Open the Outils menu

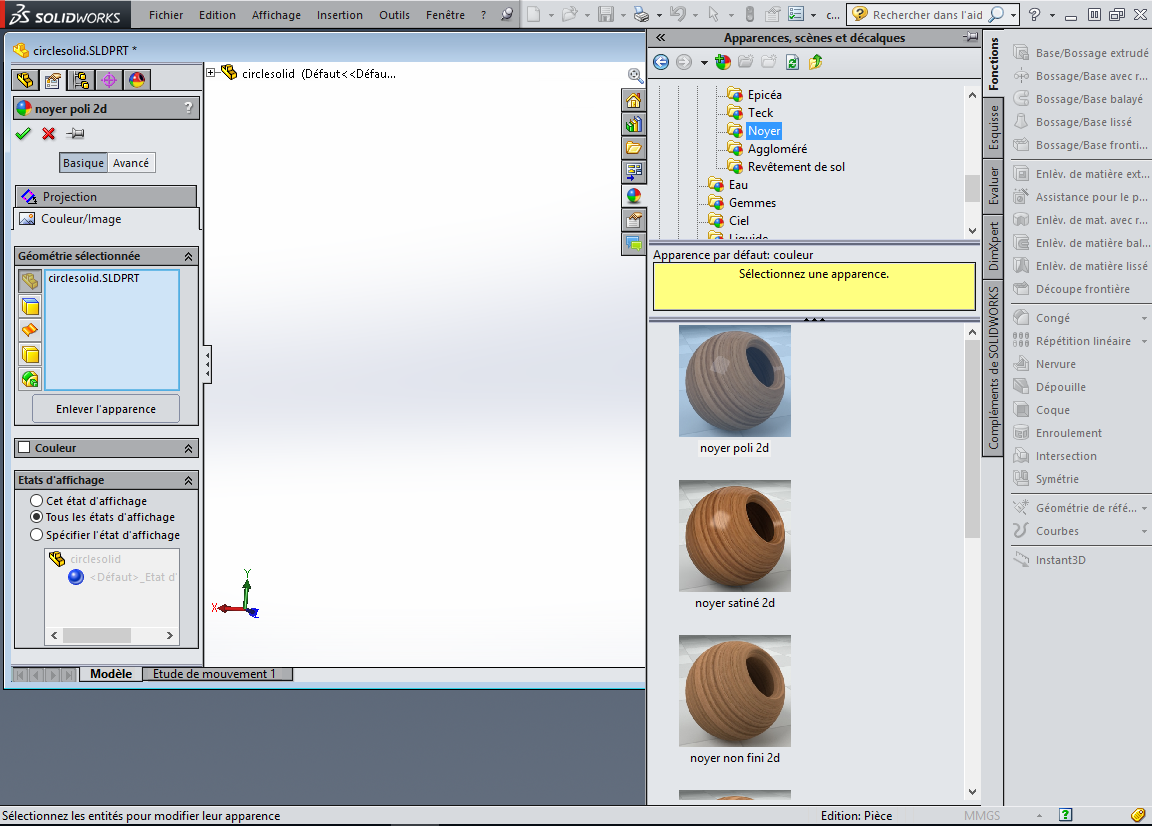pyautogui.click(x=395, y=15)
